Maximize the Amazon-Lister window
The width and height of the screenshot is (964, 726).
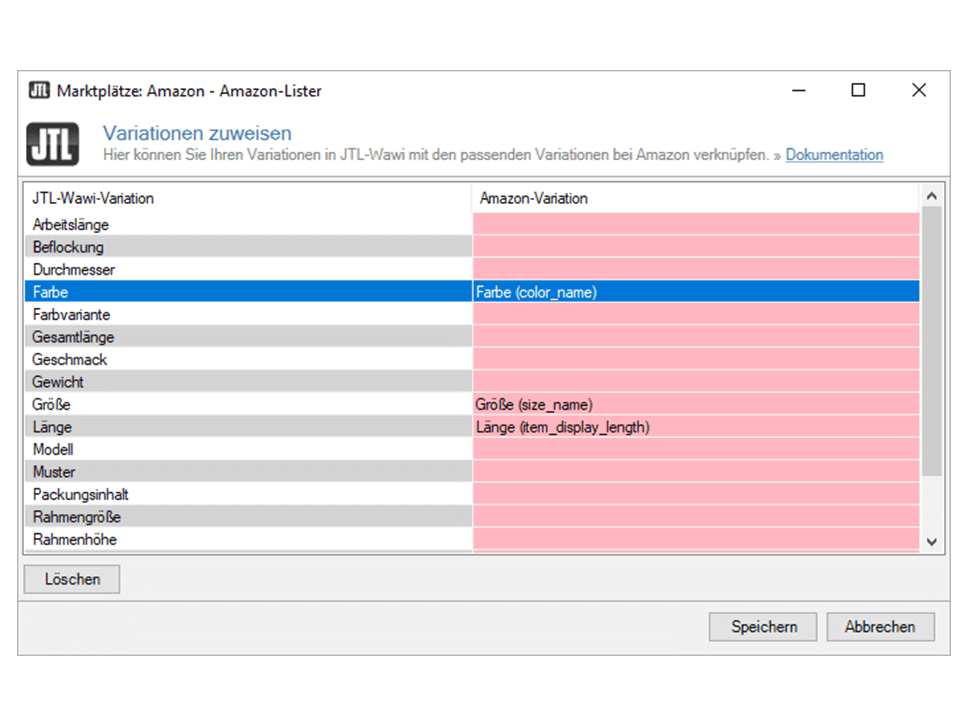(858, 91)
